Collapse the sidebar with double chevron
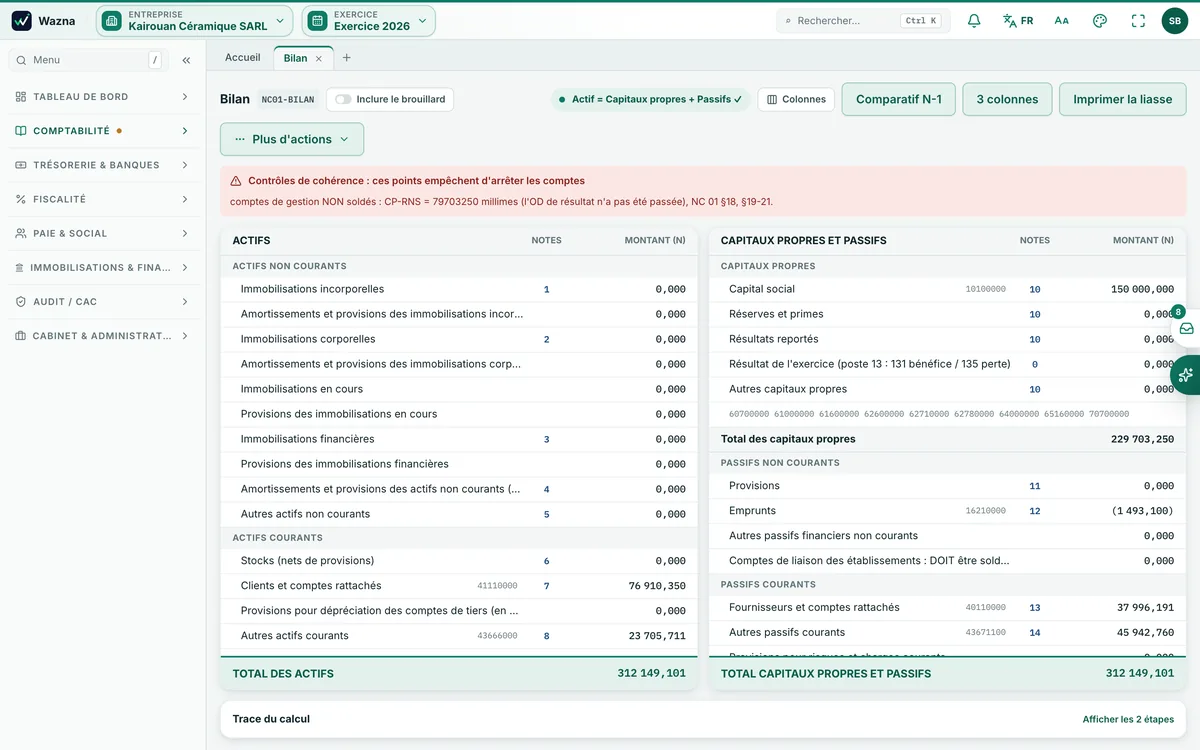This screenshot has width=1200, height=750. point(186,60)
